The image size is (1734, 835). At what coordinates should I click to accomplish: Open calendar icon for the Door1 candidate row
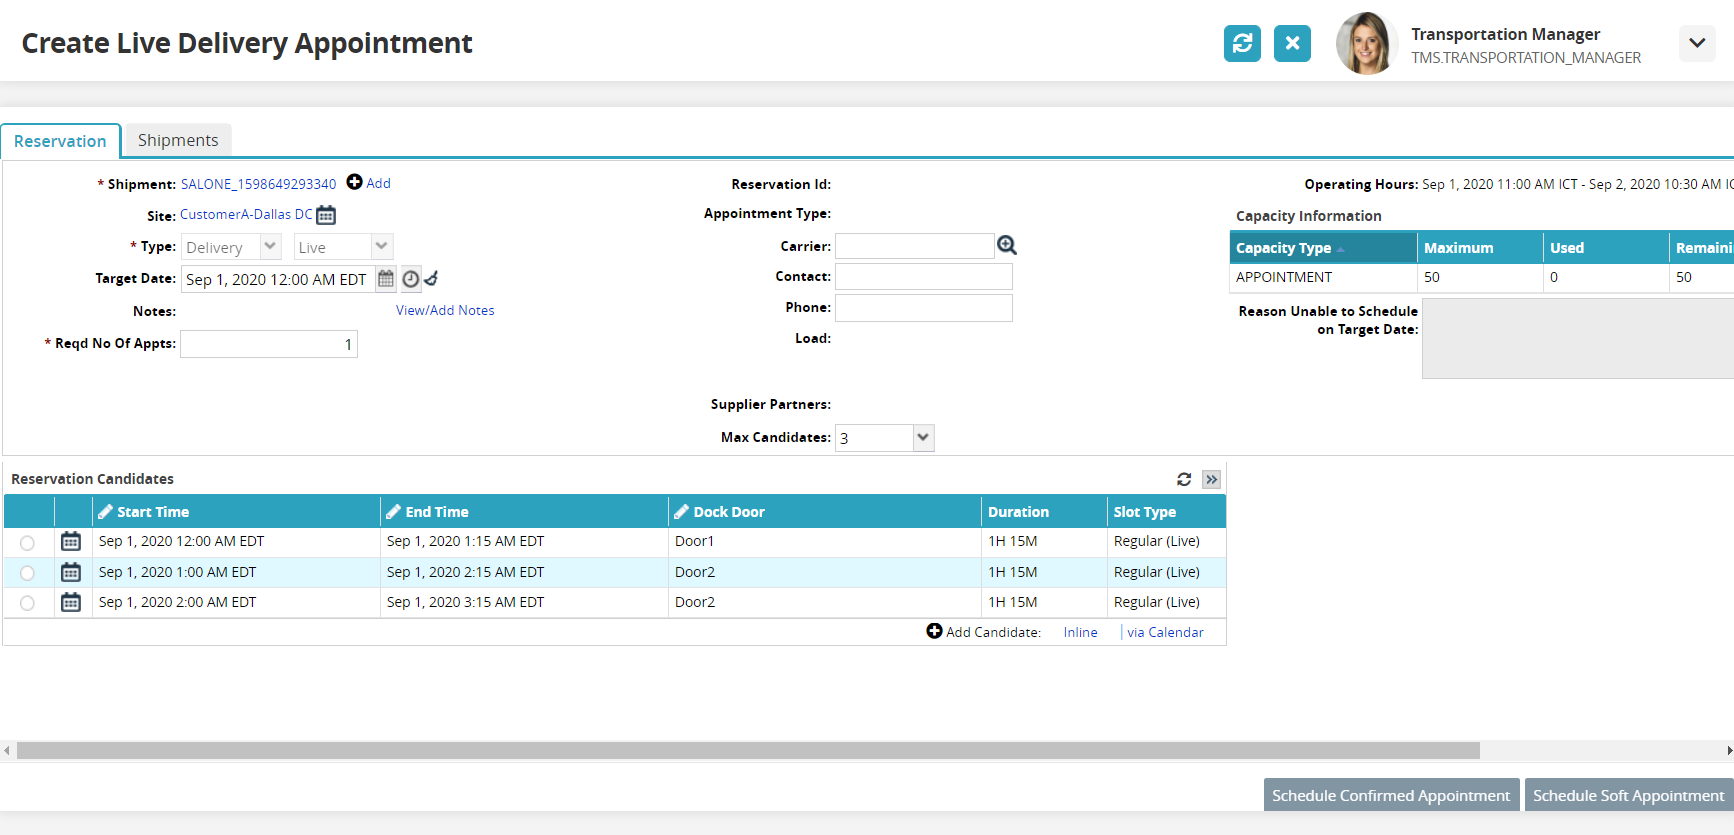71,541
